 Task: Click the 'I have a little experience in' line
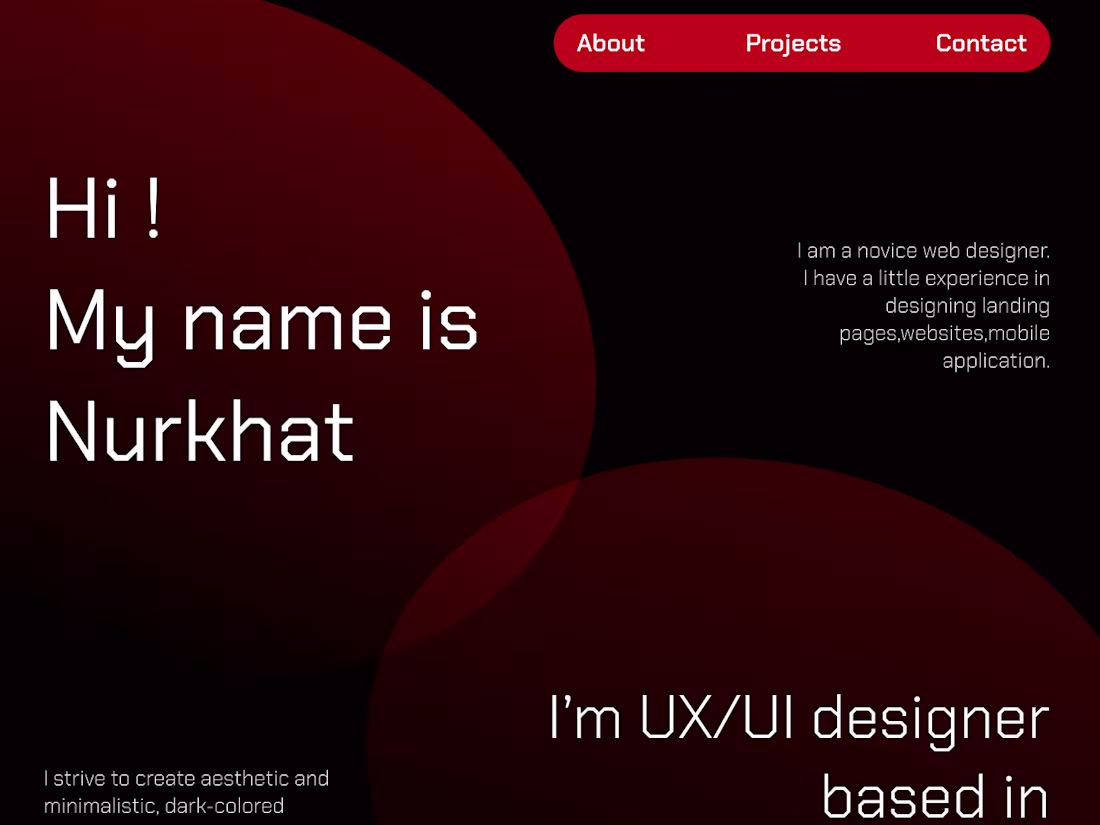tap(926, 279)
